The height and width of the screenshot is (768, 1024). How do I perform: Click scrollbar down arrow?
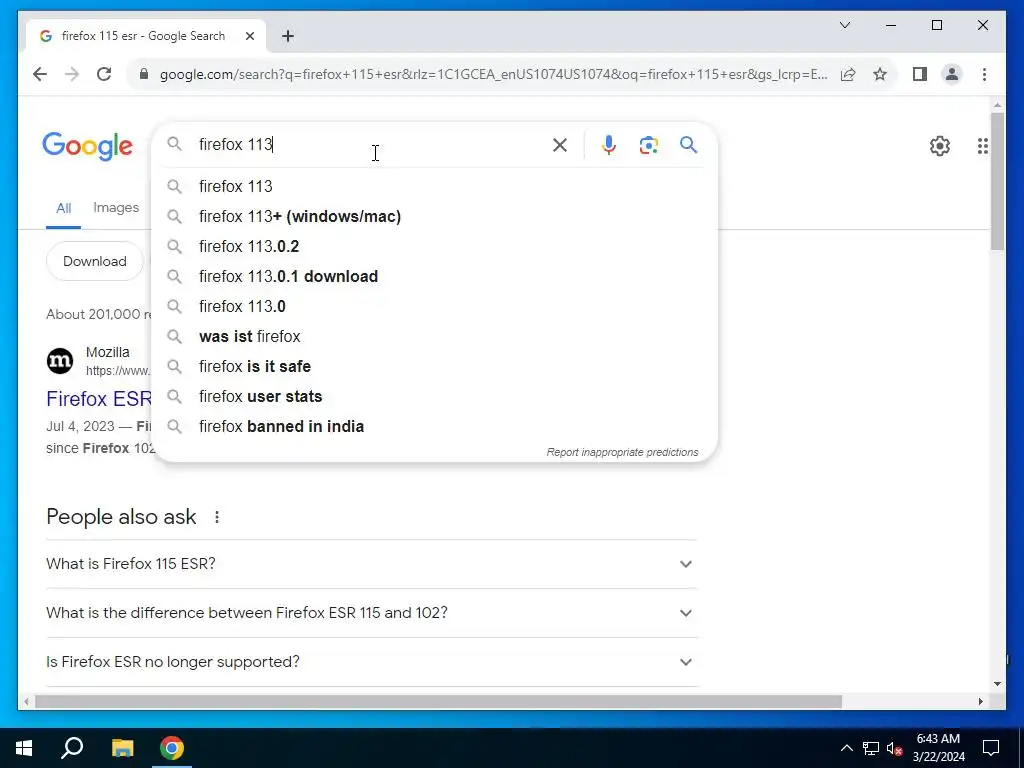click(x=997, y=684)
